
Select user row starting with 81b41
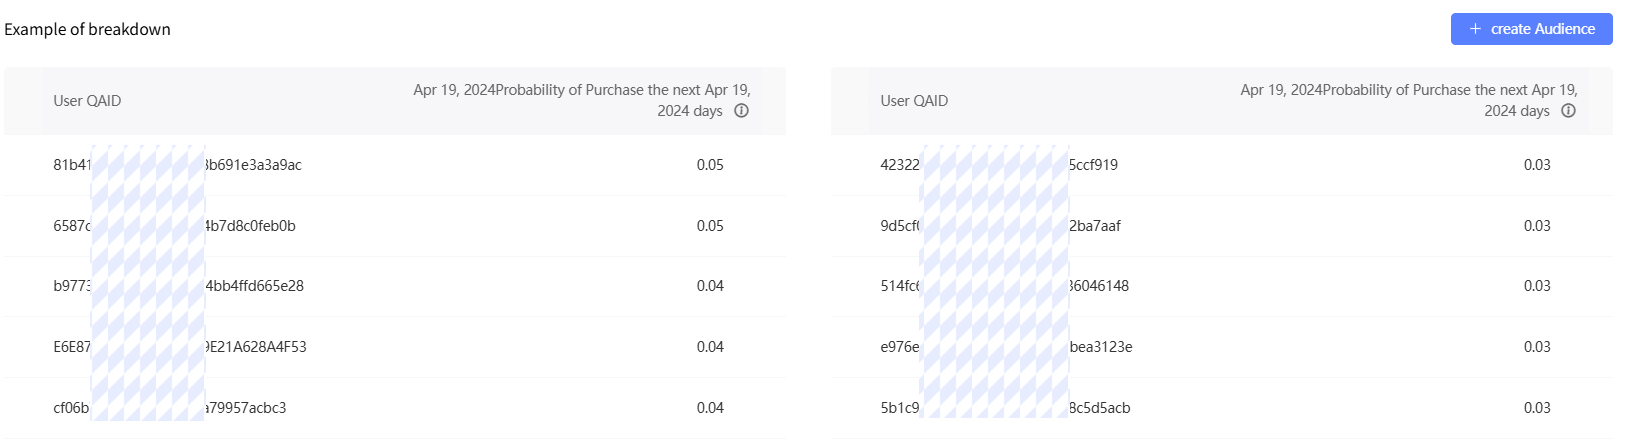394,165
